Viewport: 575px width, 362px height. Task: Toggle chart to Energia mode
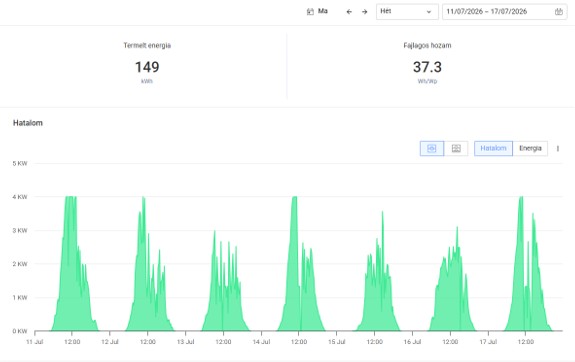coord(530,149)
